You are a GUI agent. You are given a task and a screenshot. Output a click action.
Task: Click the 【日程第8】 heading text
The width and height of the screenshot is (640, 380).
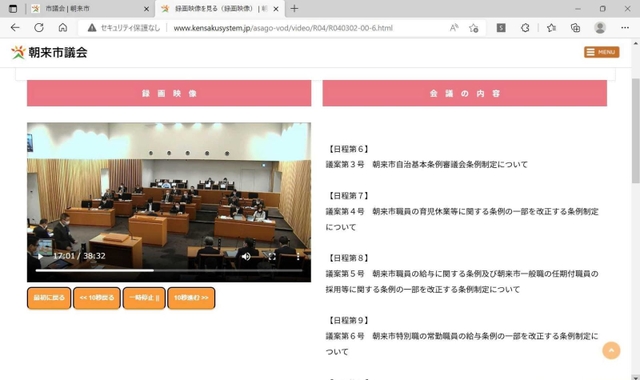pos(348,258)
